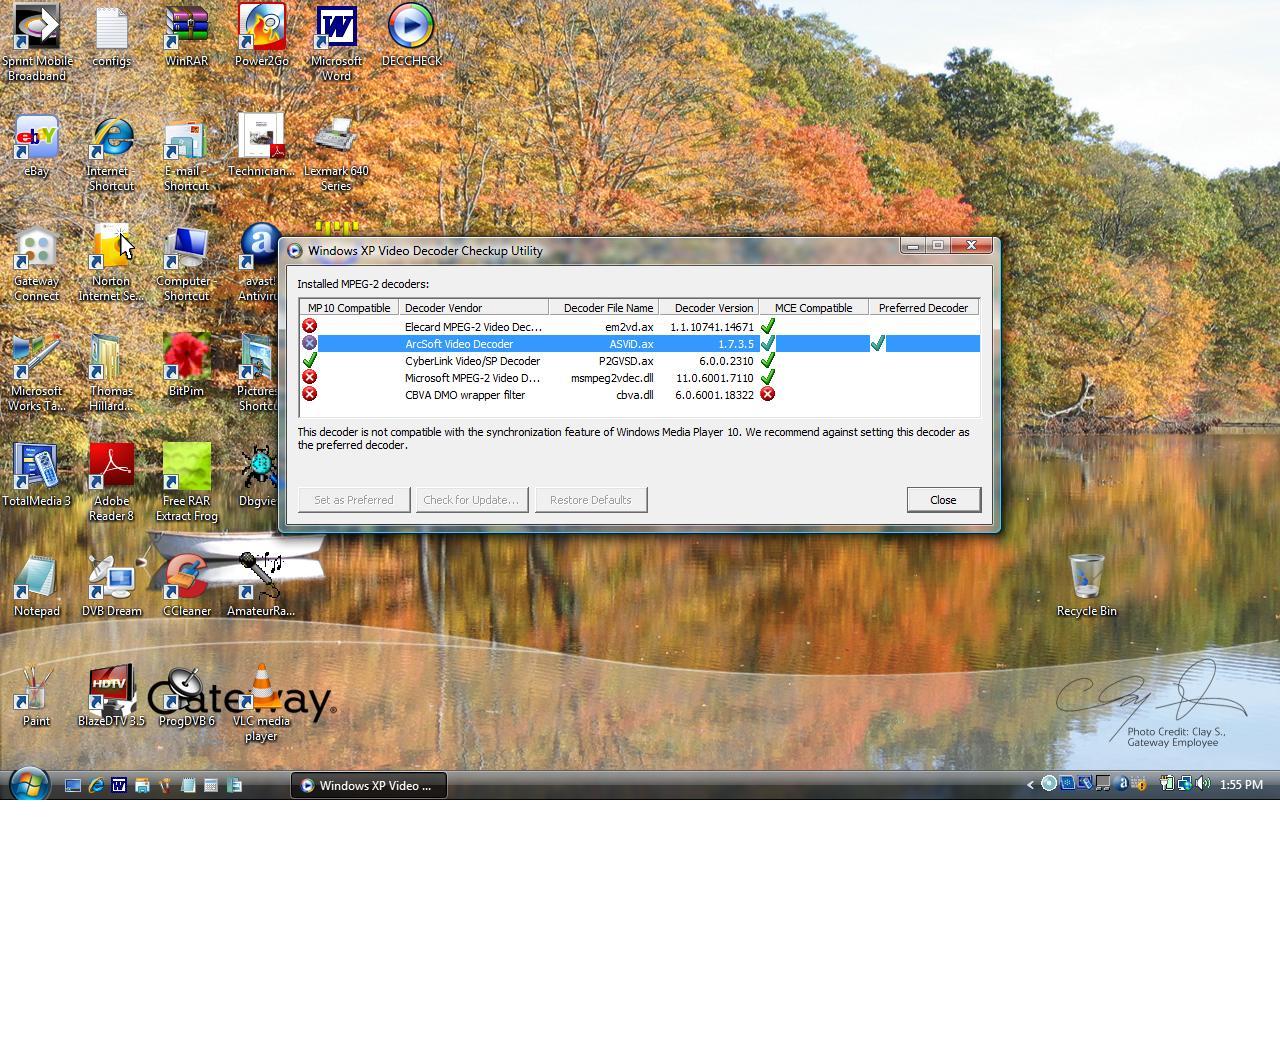Open the DECCHECK desktop icon

pyautogui.click(x=411, y=30)
